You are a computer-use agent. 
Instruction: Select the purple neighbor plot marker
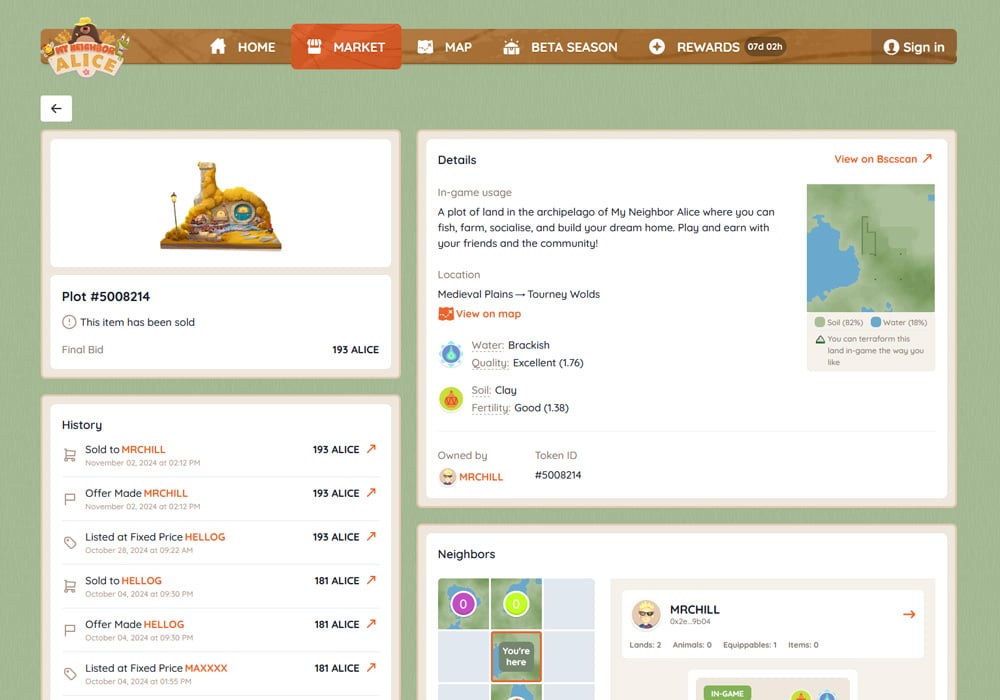463,604
